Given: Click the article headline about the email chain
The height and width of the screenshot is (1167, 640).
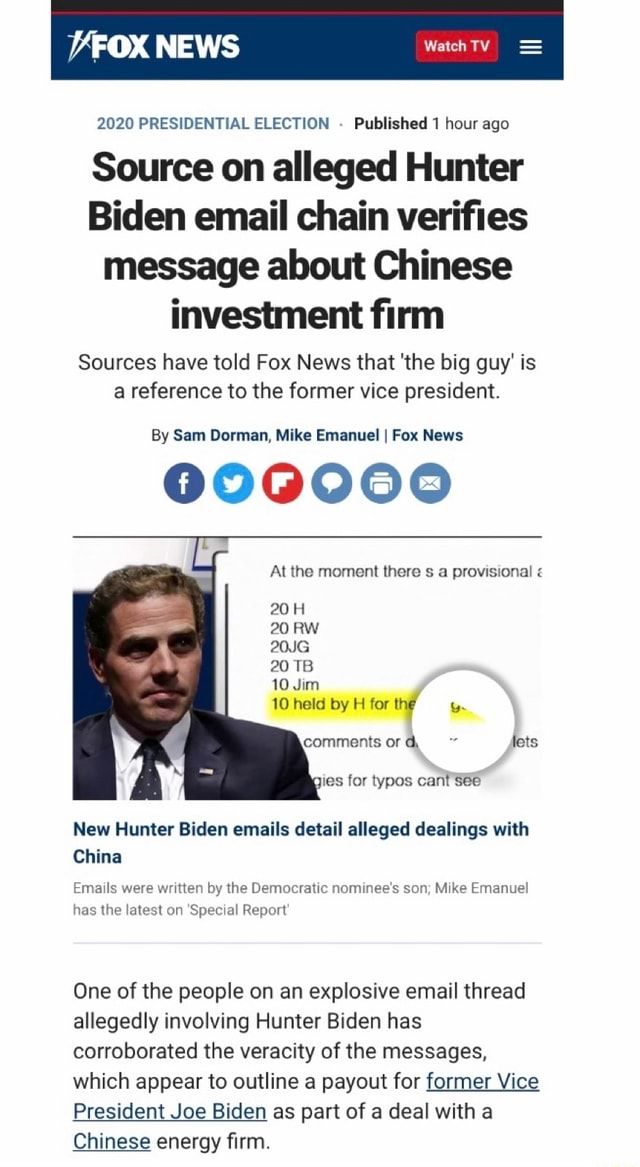Looking at the screenshot, I should (x=307, y=241).
